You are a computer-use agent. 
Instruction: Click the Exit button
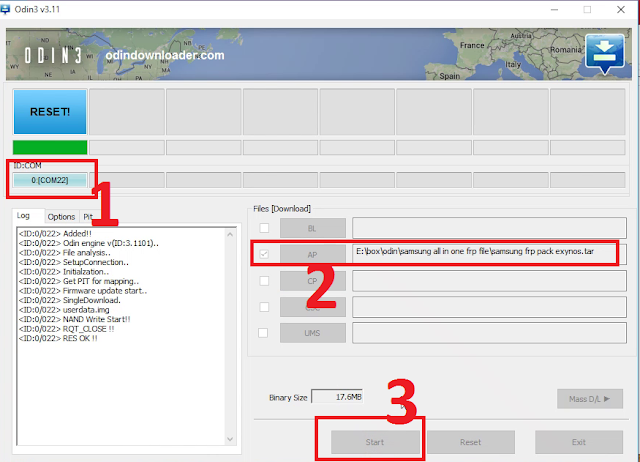(x=579, y=442)
